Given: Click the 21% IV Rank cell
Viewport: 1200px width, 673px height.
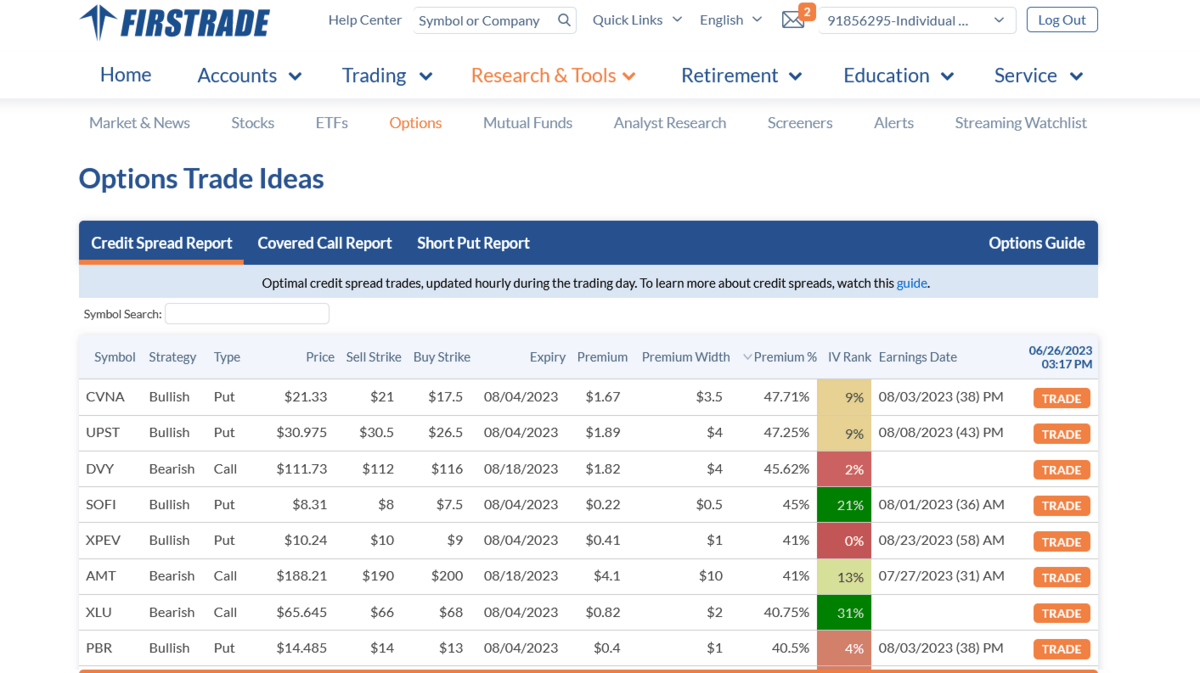Looking at the screenshot, I should pyautogui.click(x=844, y=505).
